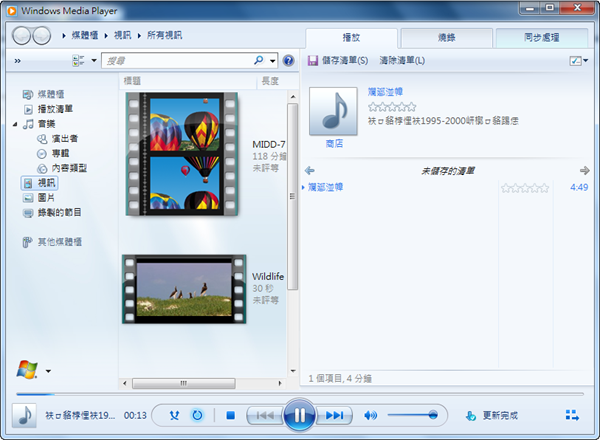The width and height of the screenshot is (600, 440).
Task: Click the now playing album art note
Action: tap(333, 111)
